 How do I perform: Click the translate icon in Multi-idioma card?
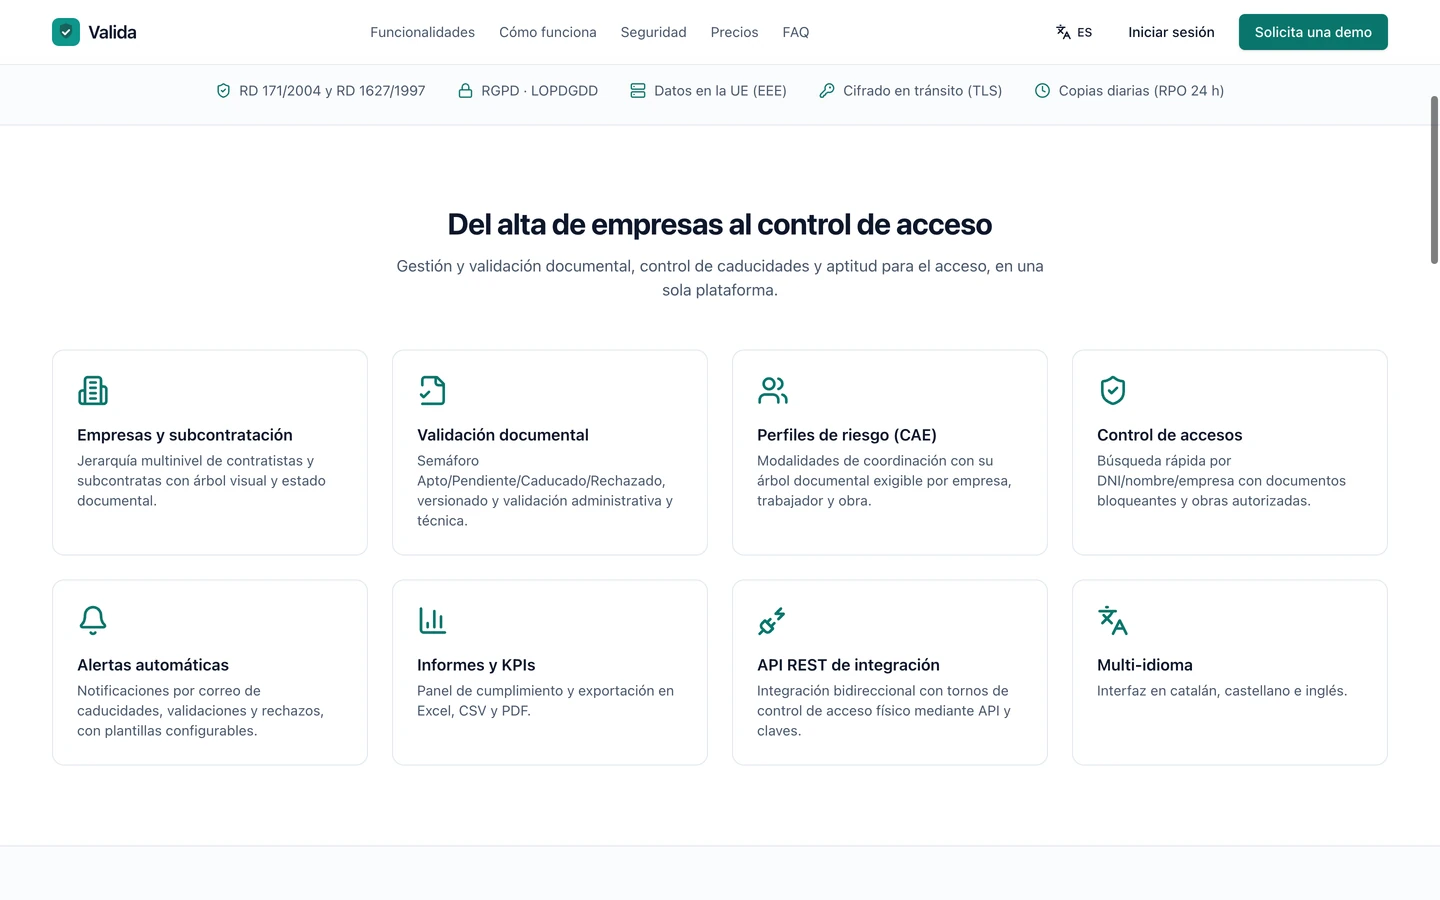1113,620
